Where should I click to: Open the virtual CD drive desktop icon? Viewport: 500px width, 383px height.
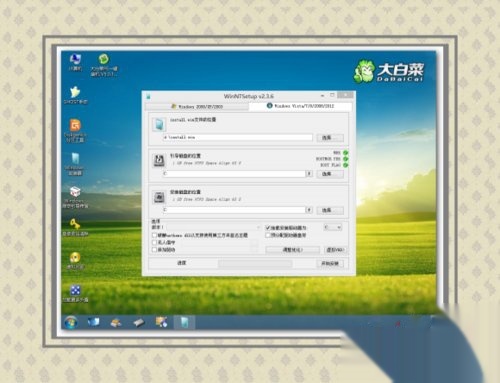click(x=75, y=260)
